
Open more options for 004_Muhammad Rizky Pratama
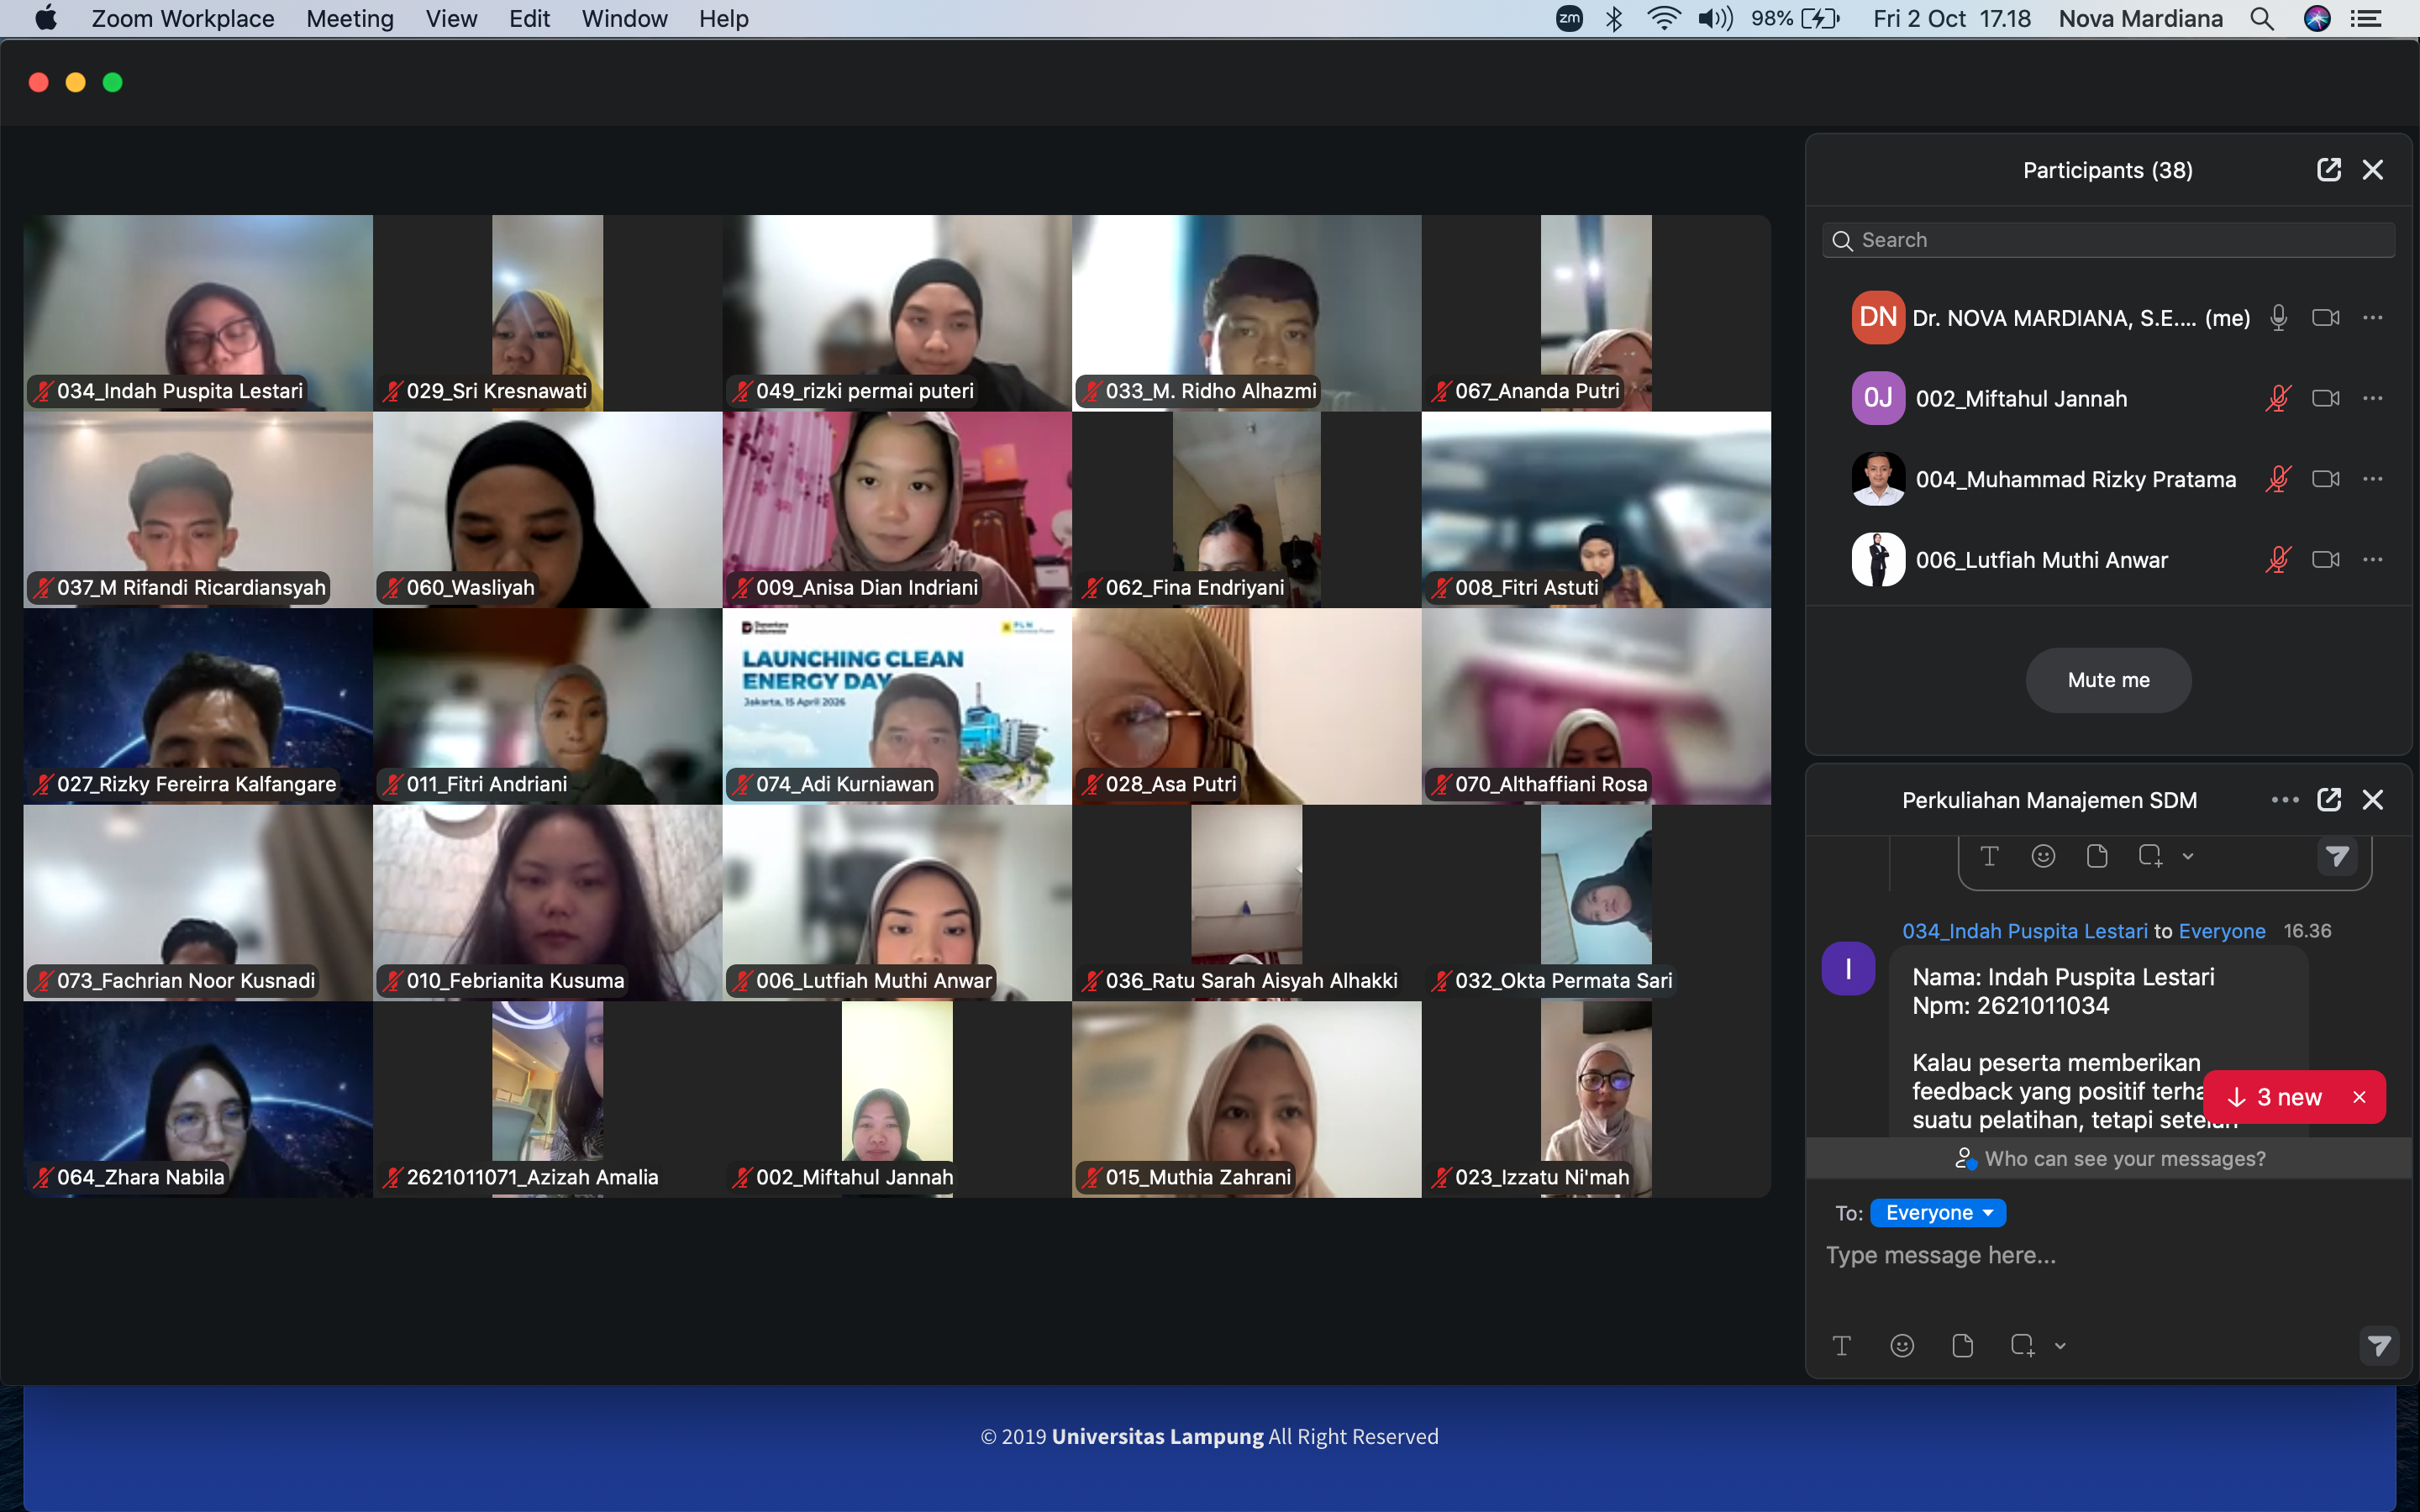pyautogui.click(x=2372, y=479)
